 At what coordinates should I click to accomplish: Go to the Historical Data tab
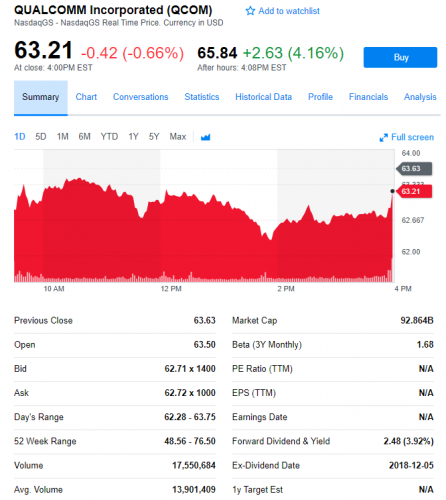(x=264, y=97)
